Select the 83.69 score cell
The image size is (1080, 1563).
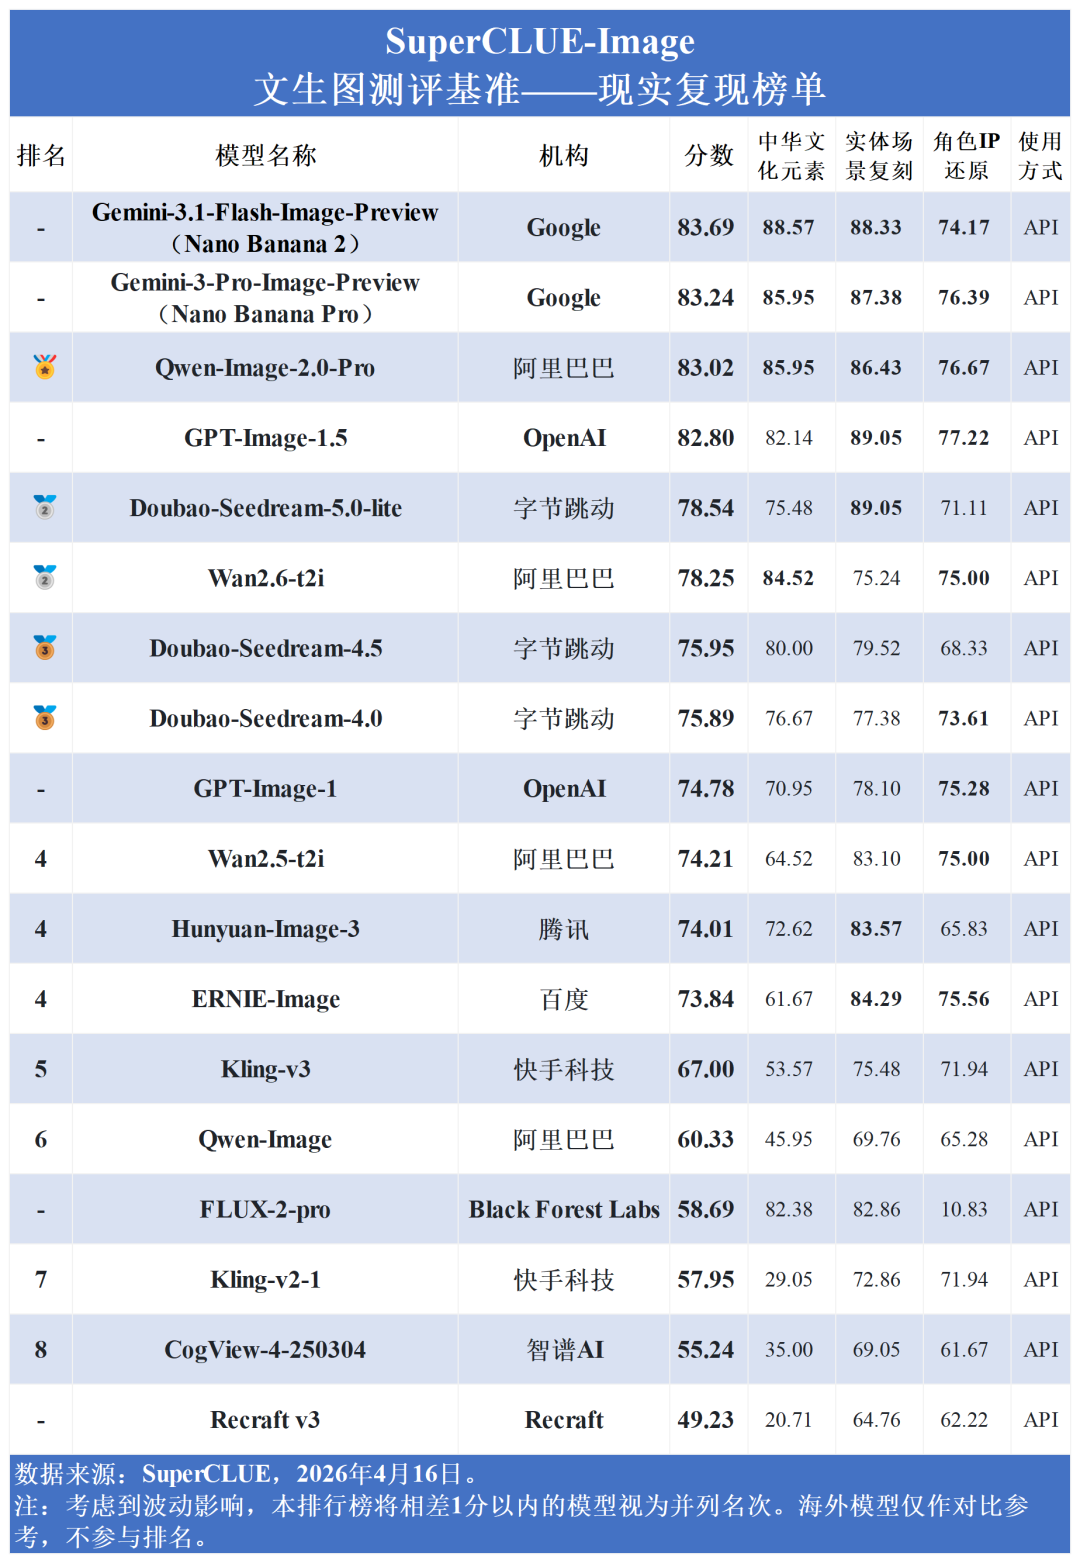click(x=706, y=228)
